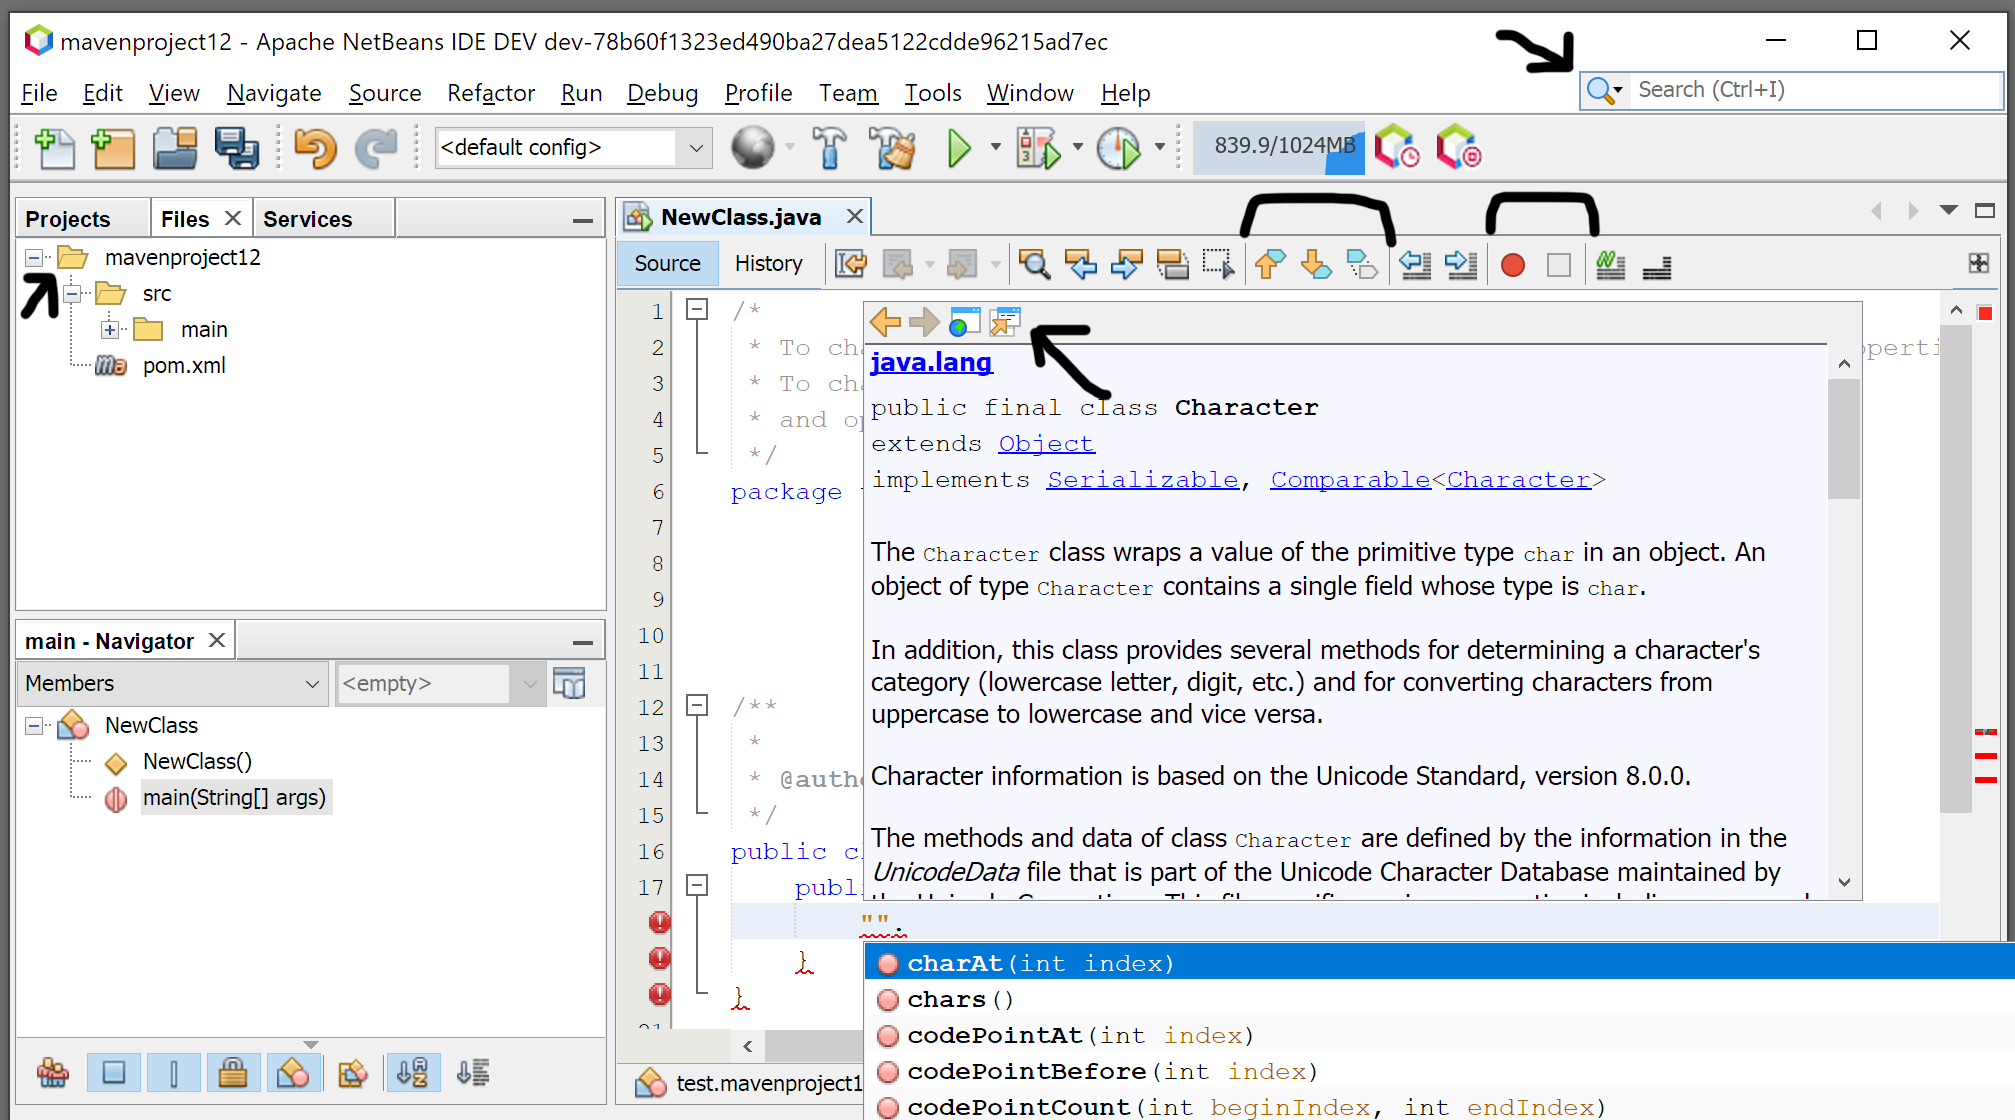Toggle a bookmark on the current line

tap(1362, 265)
